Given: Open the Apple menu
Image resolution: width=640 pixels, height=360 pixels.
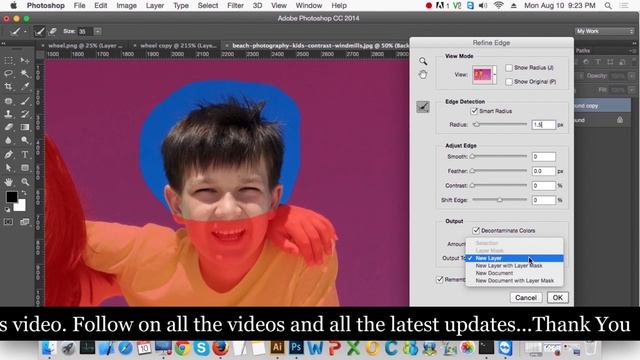Looking at the screenshot, I should point(13,6).
